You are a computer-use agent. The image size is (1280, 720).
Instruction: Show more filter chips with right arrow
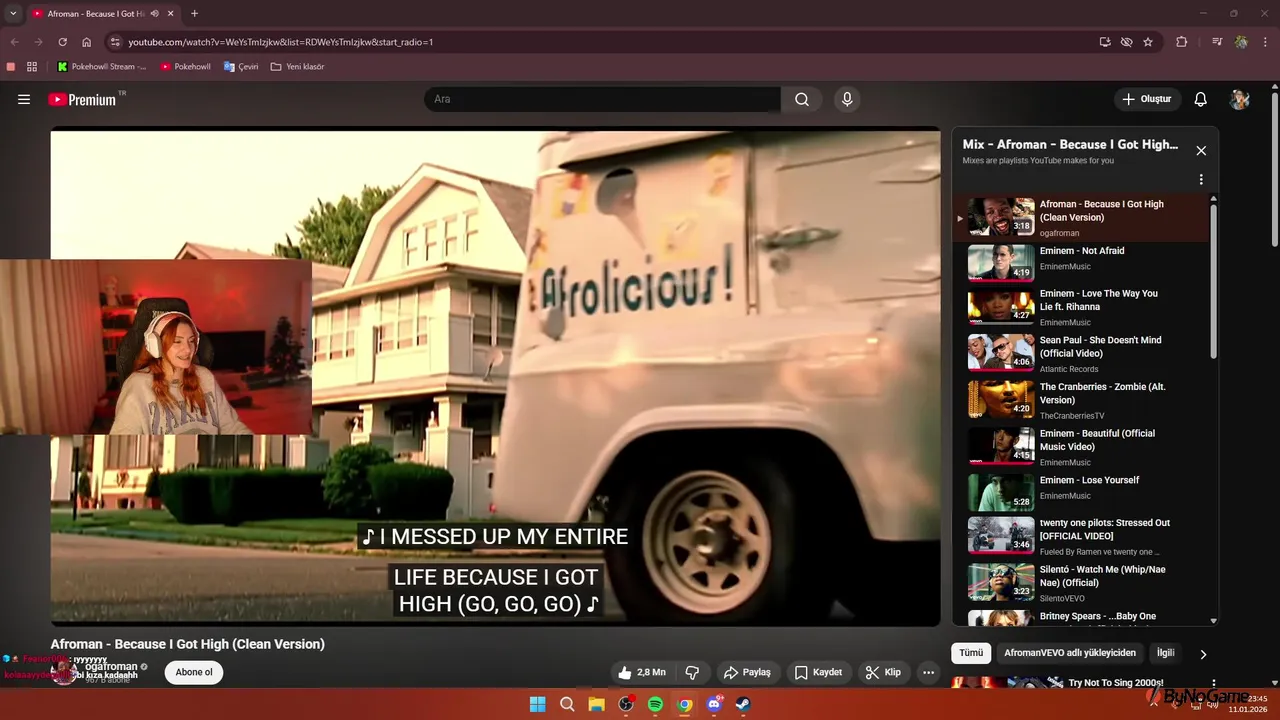pos(1203,654)
